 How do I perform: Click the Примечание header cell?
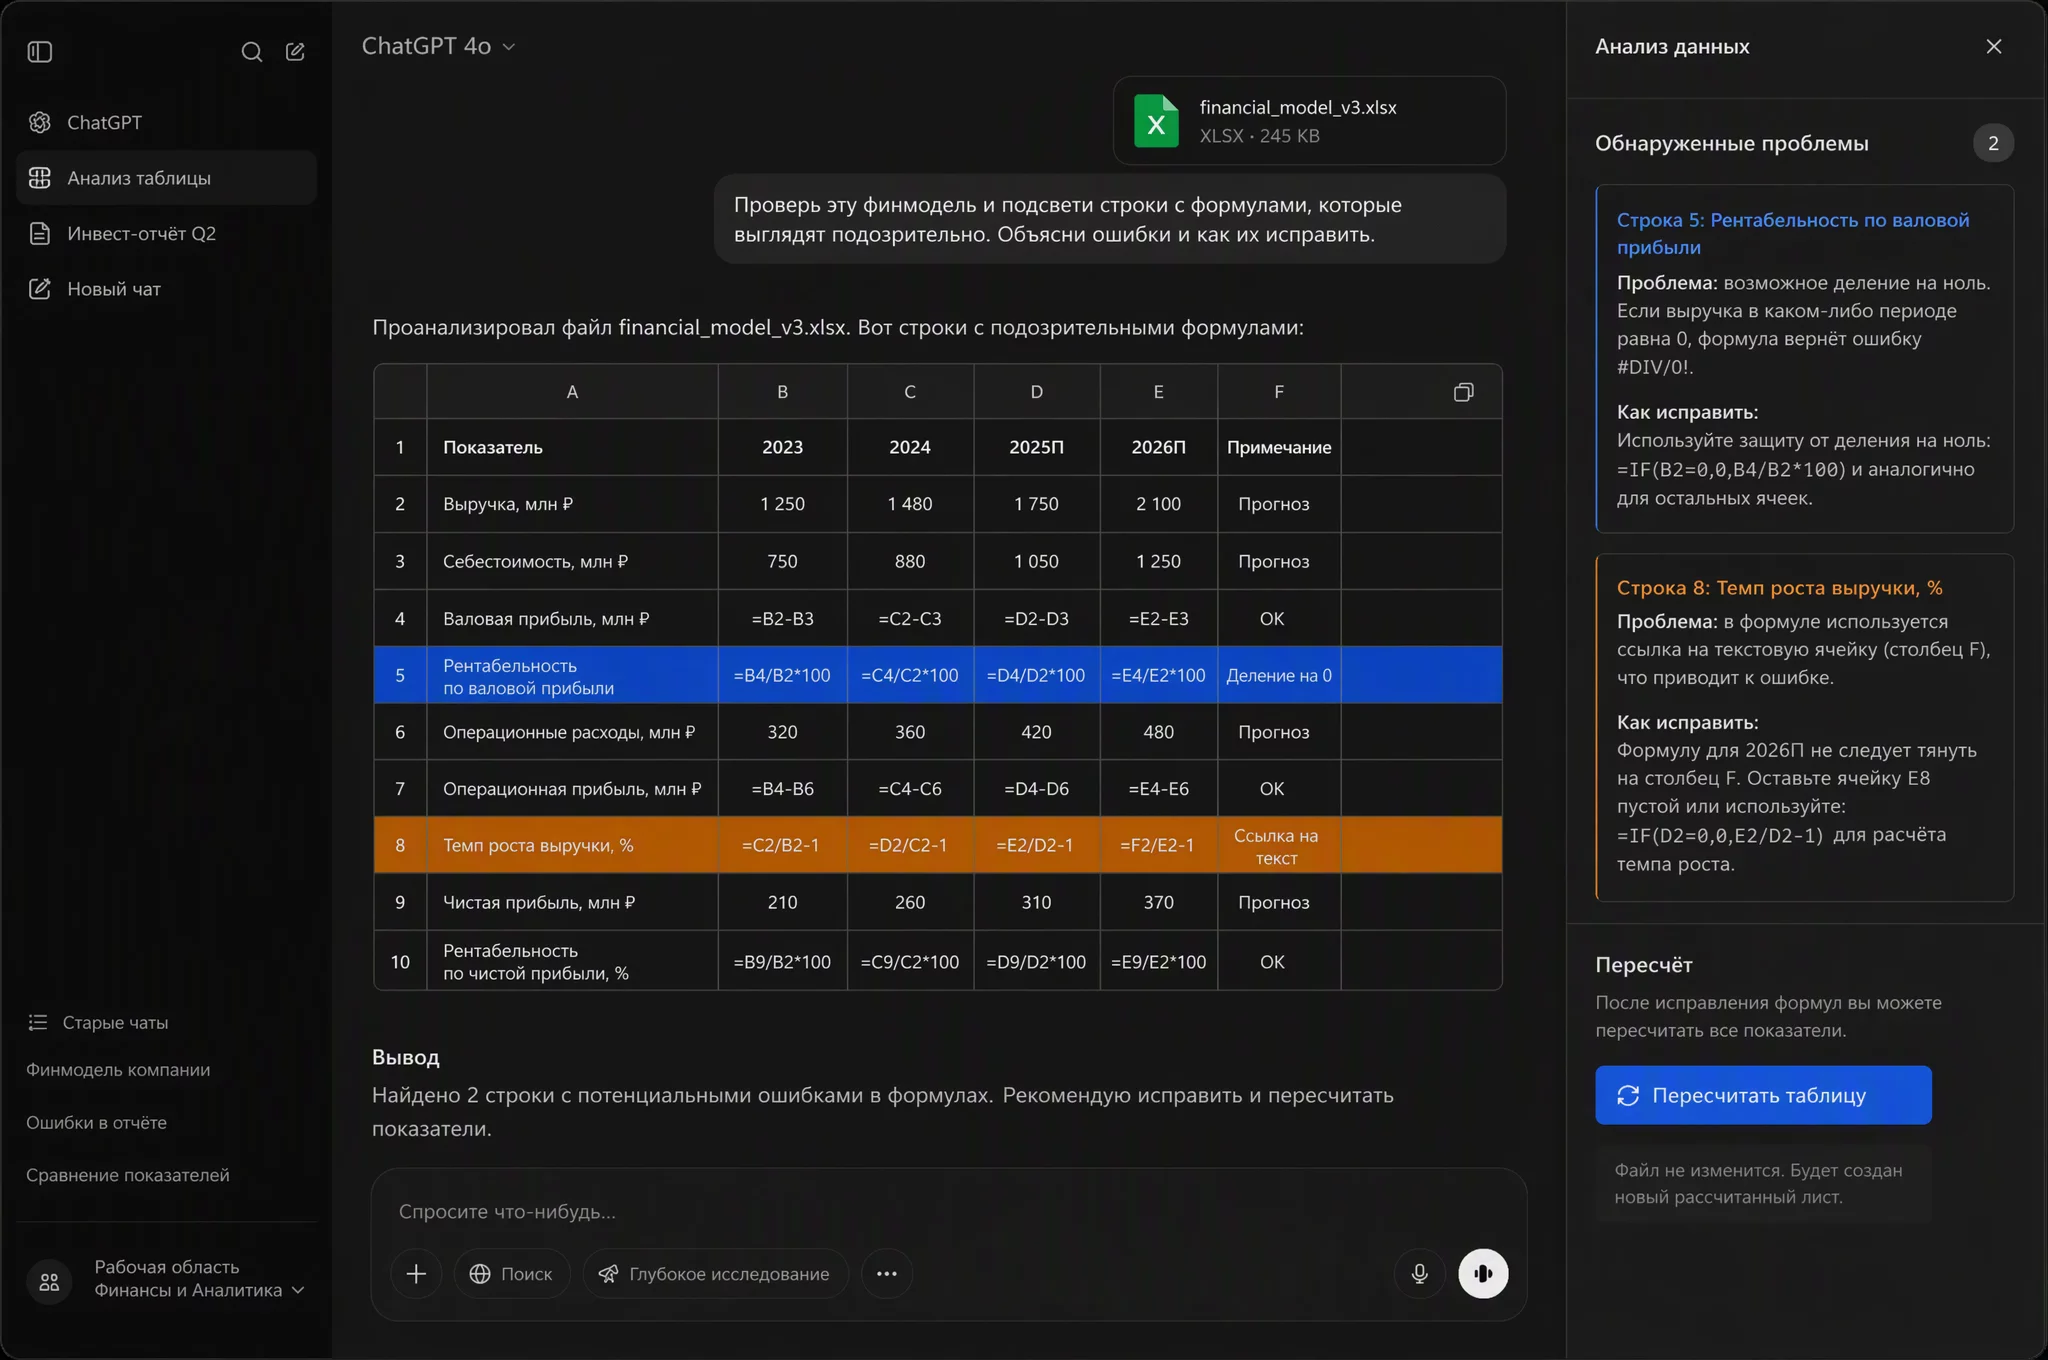click(x=1279, y=447)
